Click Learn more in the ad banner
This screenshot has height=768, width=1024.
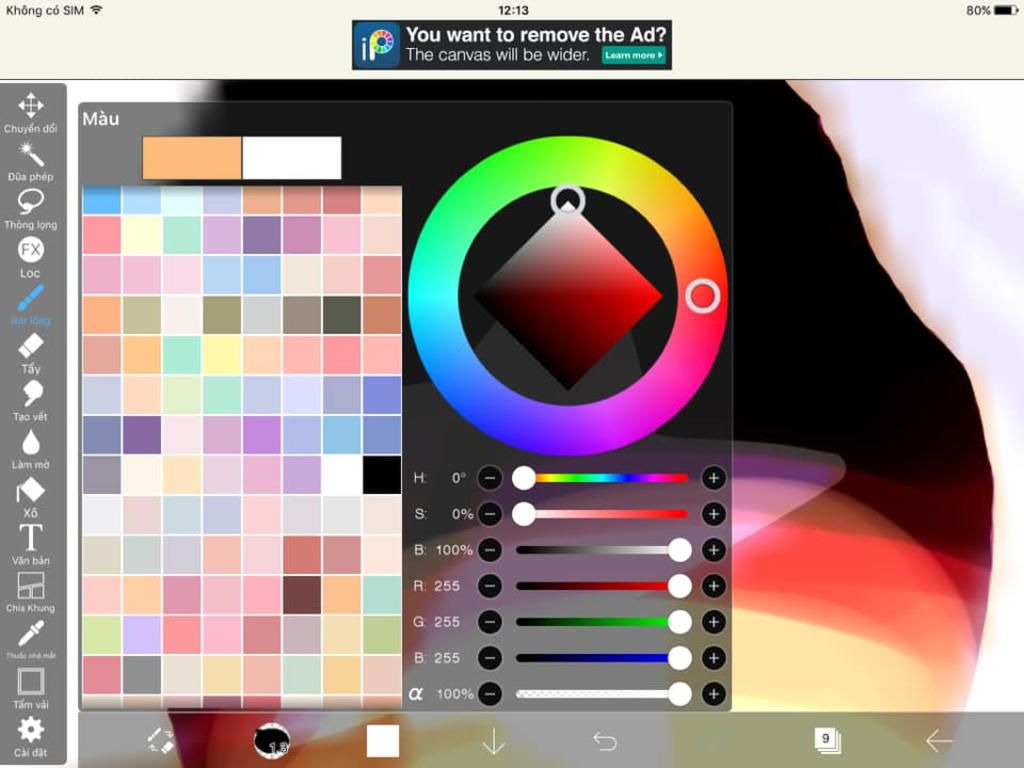[633, 56]
